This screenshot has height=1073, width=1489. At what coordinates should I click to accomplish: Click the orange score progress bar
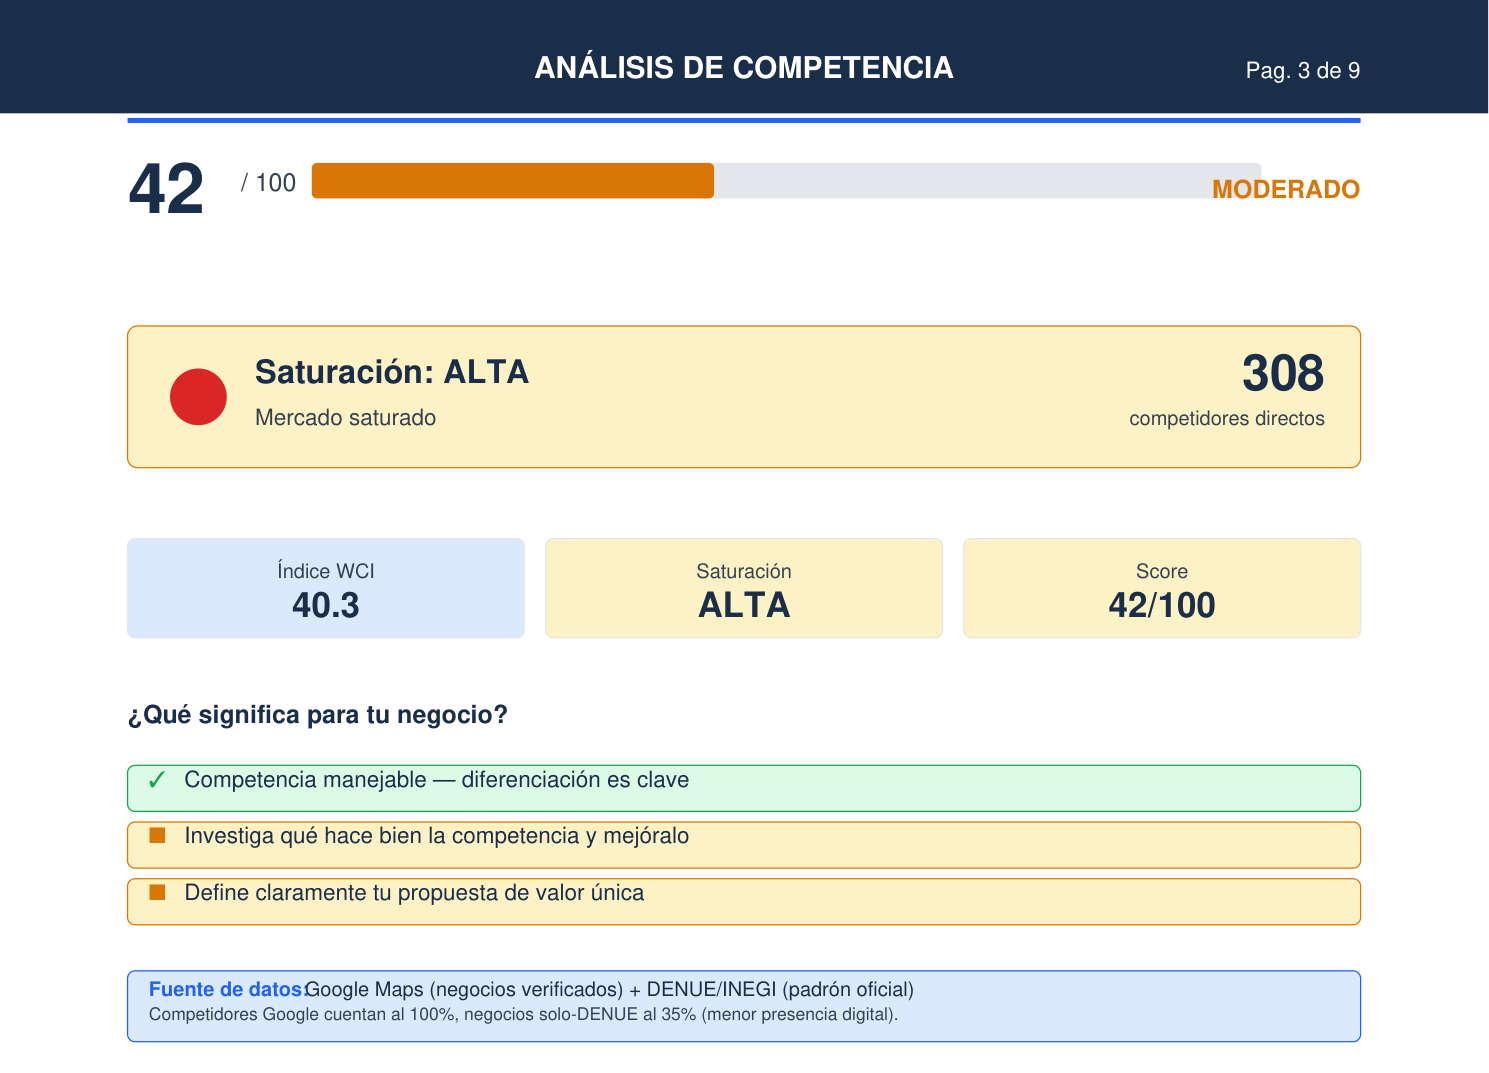coord(513,181)
